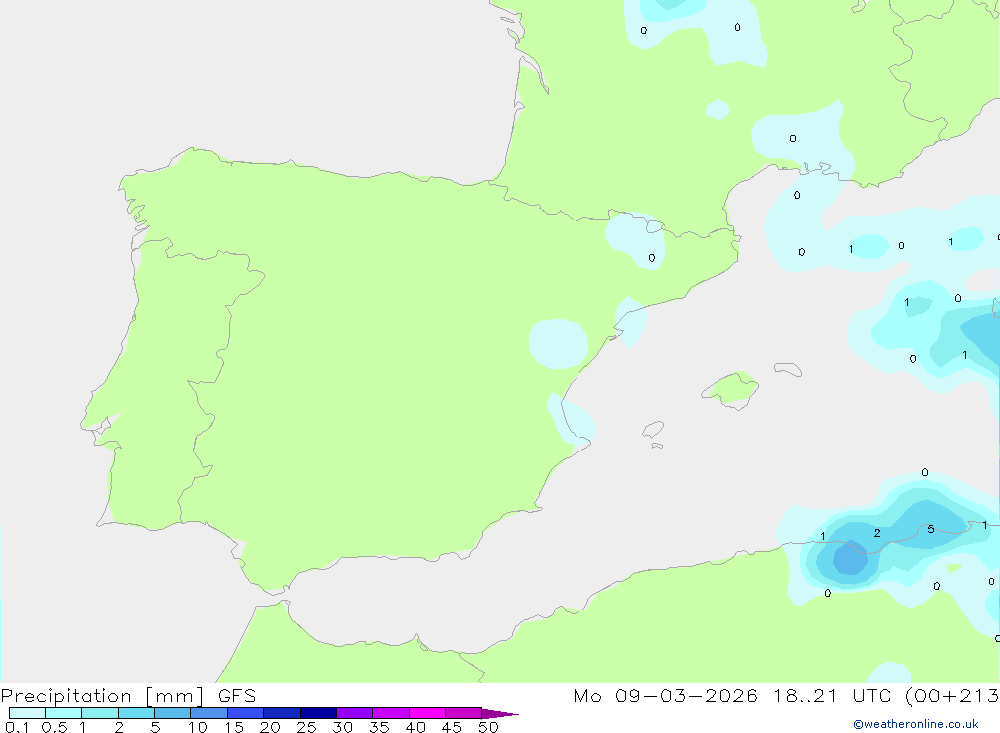Click the legend scale label '15'
The height and width of the screenshot is (733, 1000).
click(234, 727)
